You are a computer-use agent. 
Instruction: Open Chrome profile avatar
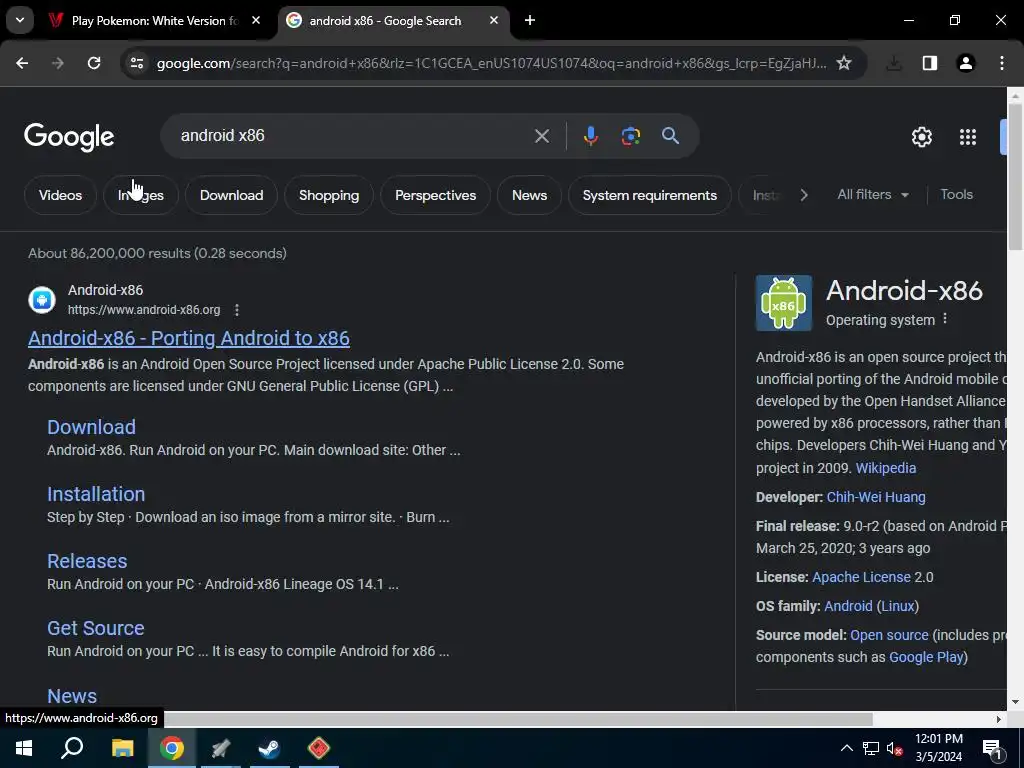coord(966,63)
